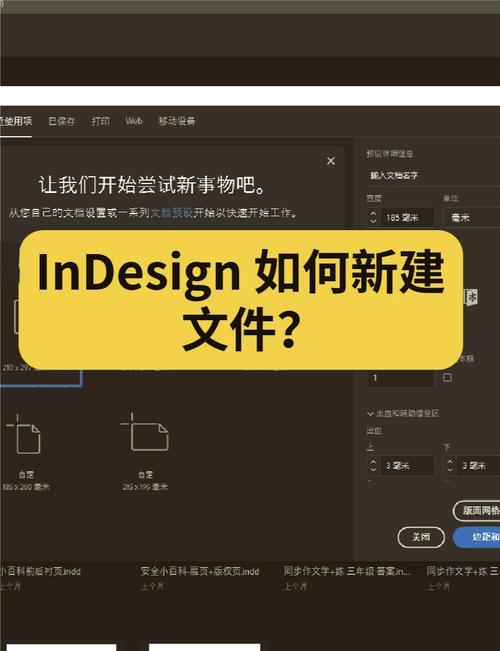500x651 pixels.
Task: Click the bleed 下 value 3 毫米
Action: click(478, 466)
